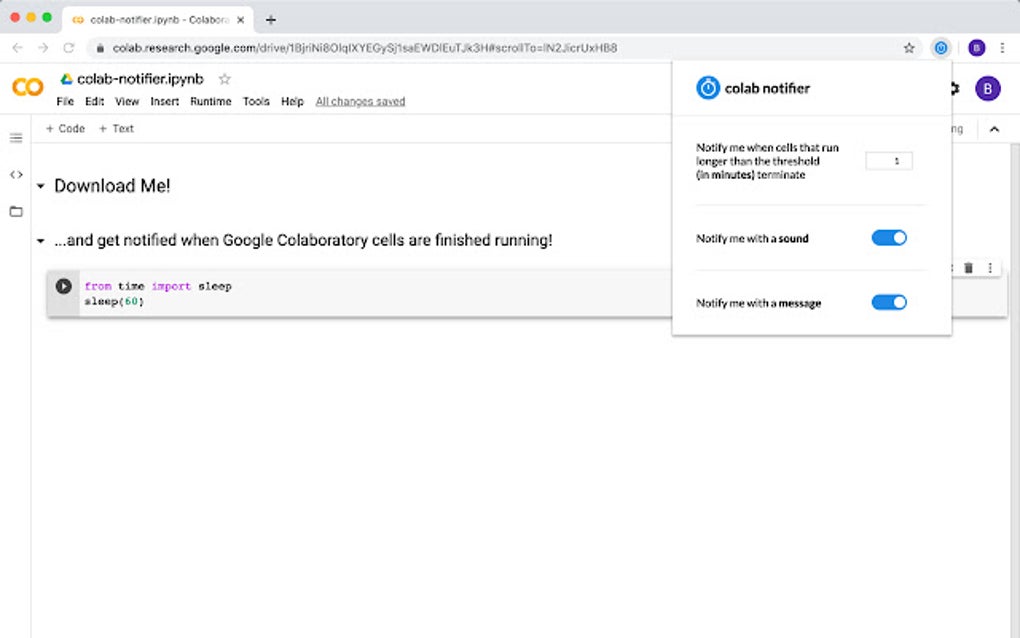This screenshot has height=638, width=1020.
Task: Click the colab notifier extension icon in toolbar
Action: coord(940,47)
